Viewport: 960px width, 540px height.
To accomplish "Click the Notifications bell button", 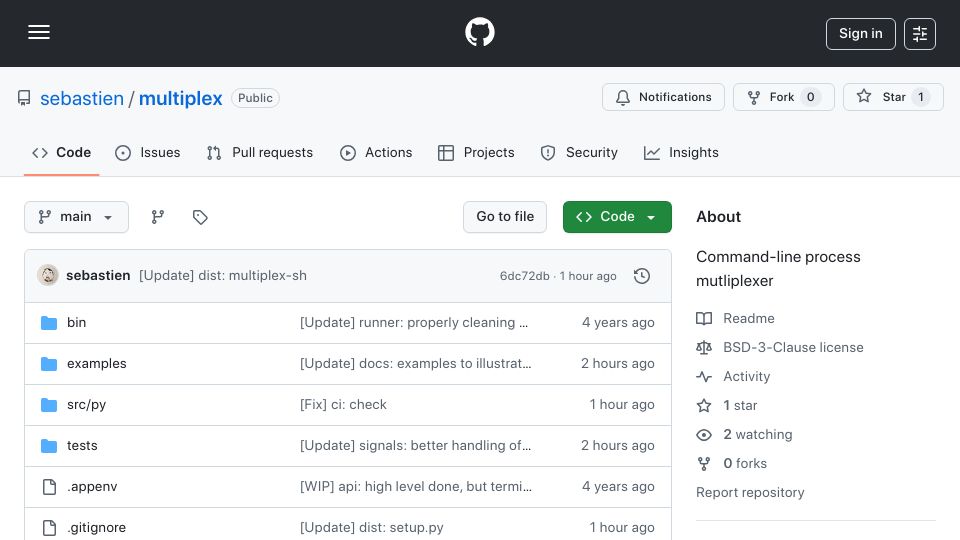I will pos(663,97).
